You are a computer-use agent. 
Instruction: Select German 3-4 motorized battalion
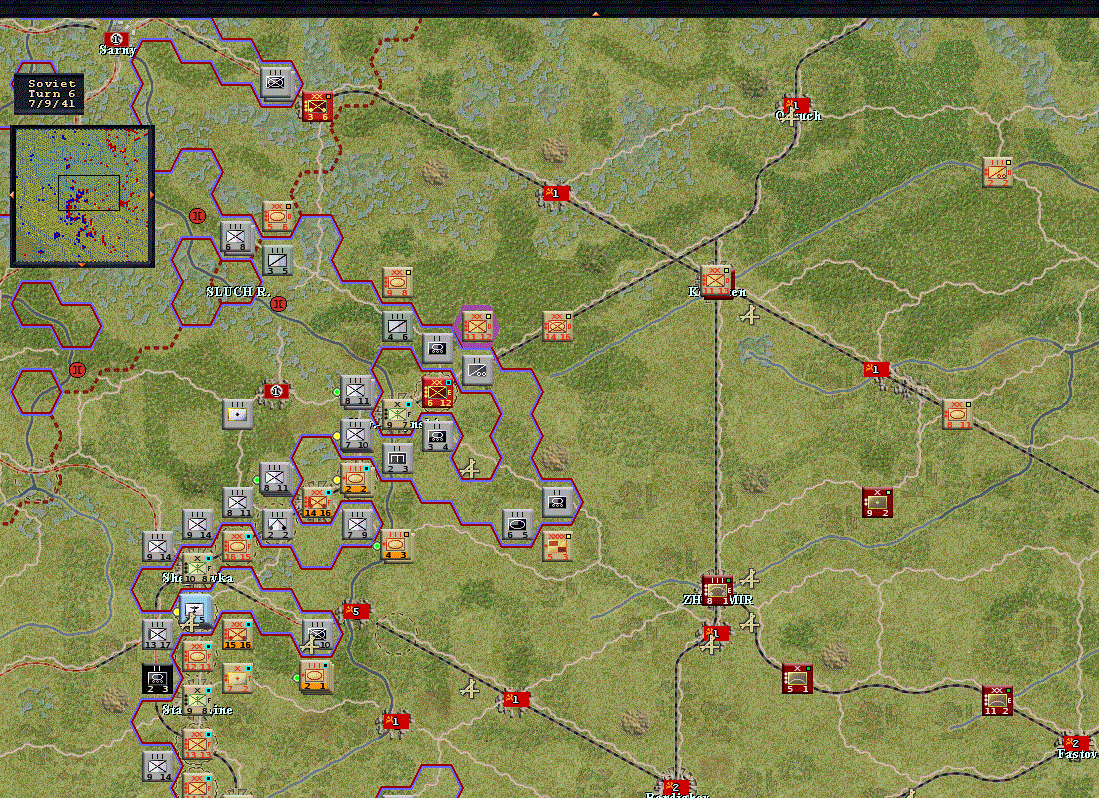[x=437, y=436]
